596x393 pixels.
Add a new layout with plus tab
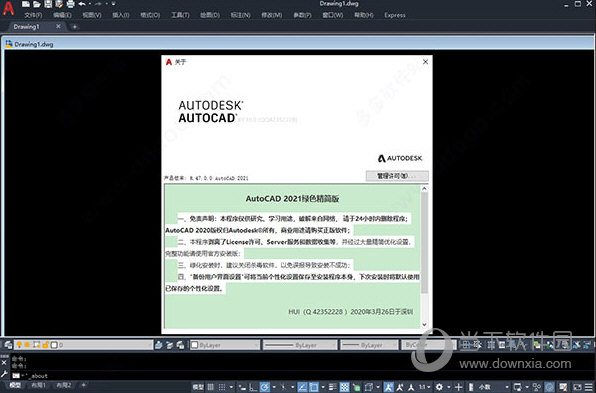pyautogui.click(x=84, y=385)
